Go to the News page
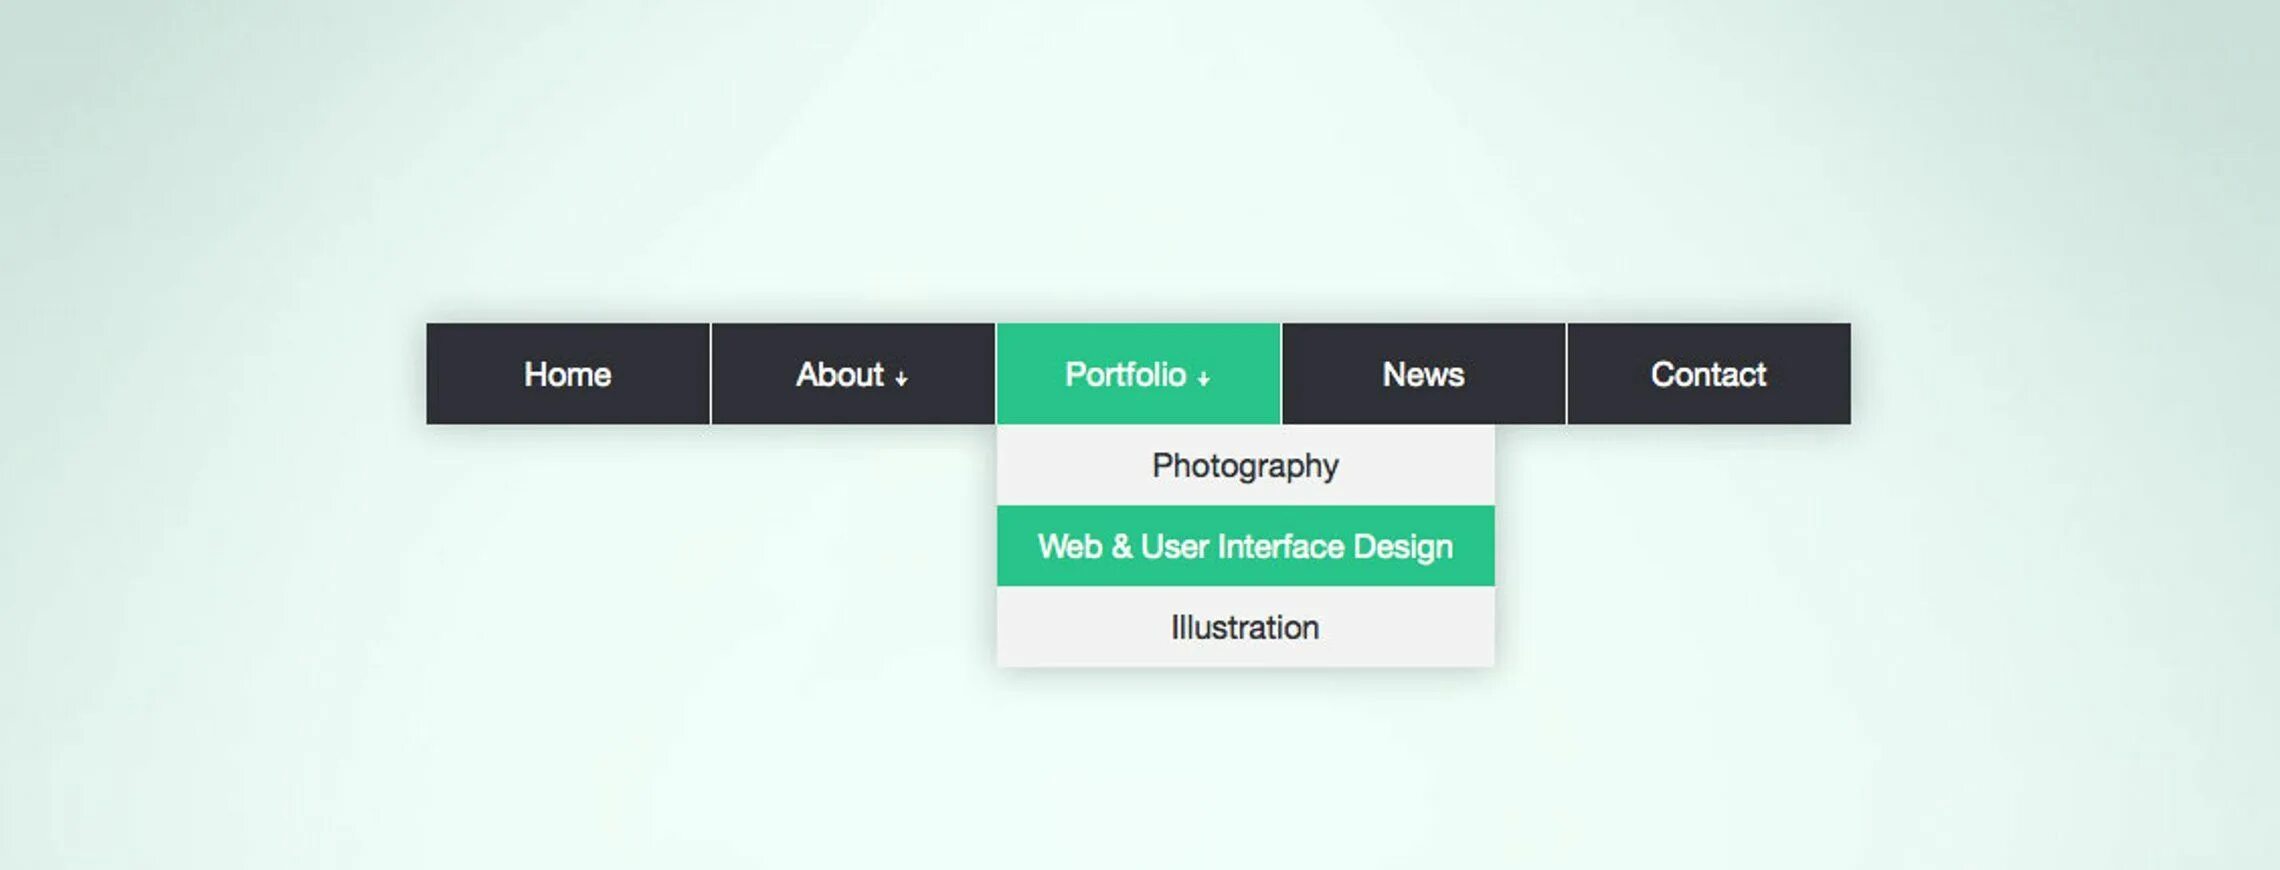 pyautogui.click(x=1423, y=374)
